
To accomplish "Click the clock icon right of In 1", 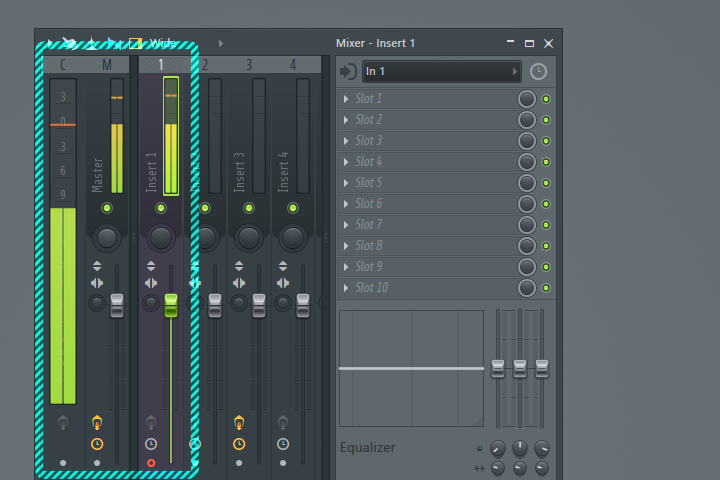I will click(538, 72).
